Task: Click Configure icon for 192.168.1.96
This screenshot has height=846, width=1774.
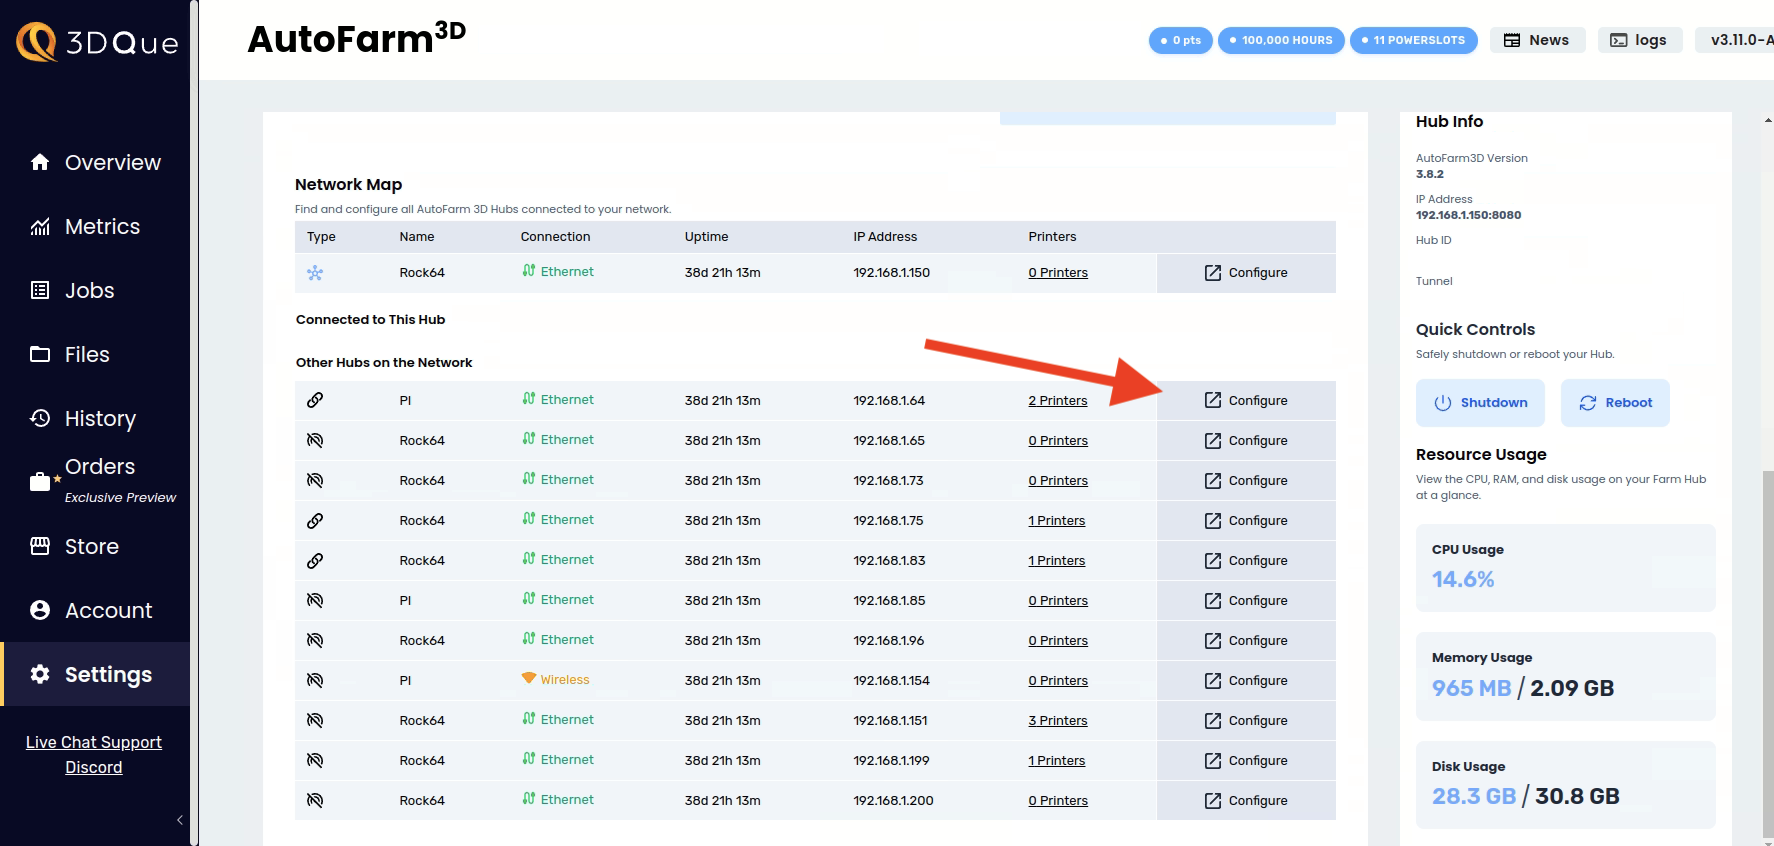Action: pos(1213,640)
